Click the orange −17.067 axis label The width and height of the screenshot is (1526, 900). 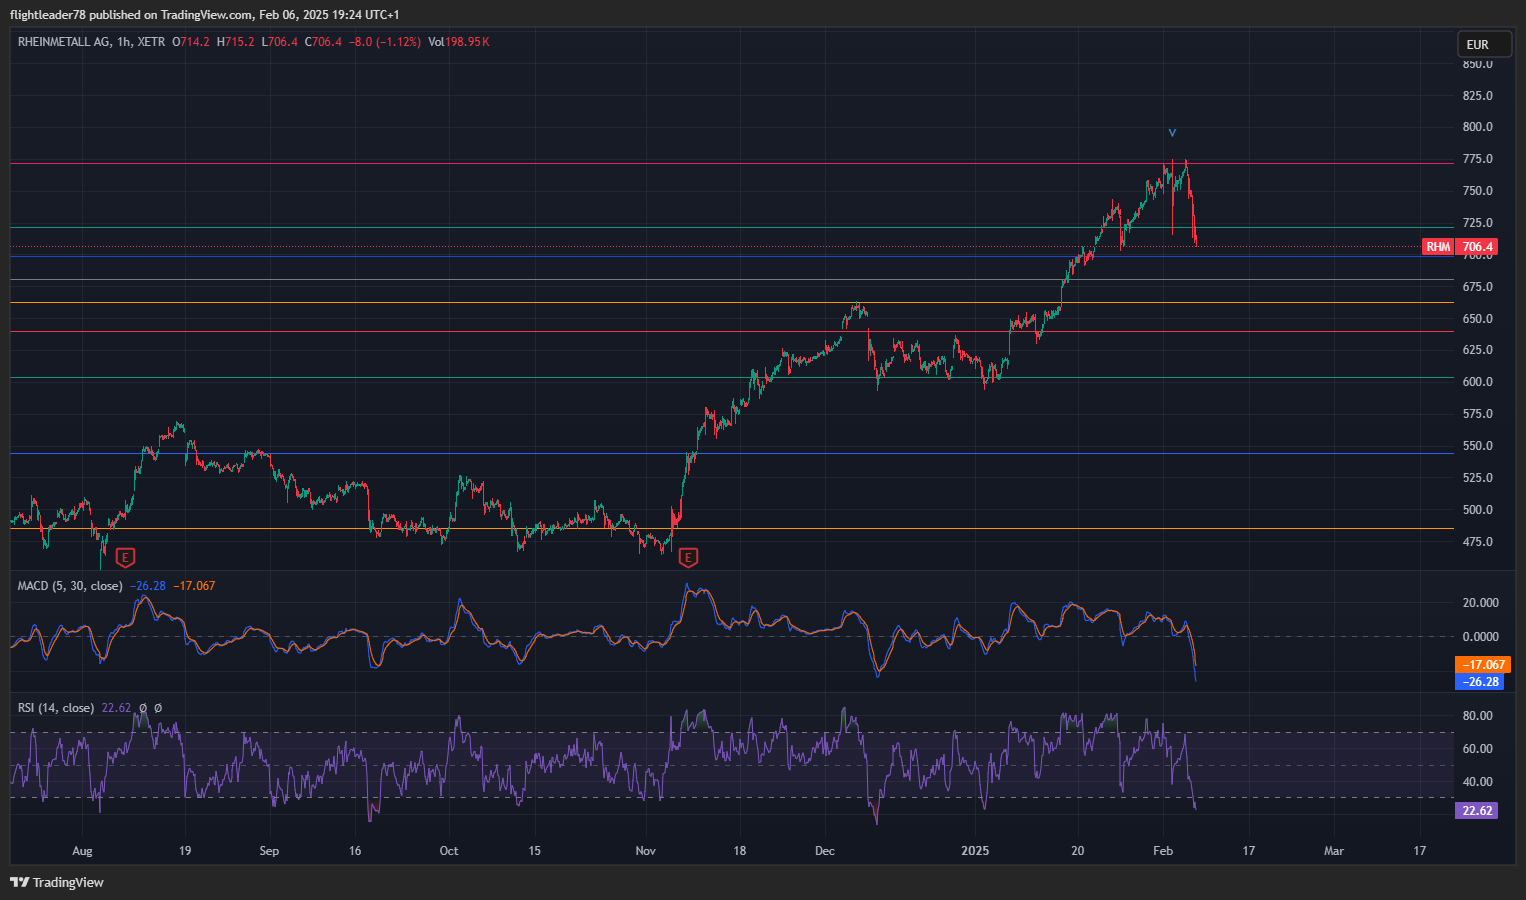pyautogui.click(x=1482, y=665)
